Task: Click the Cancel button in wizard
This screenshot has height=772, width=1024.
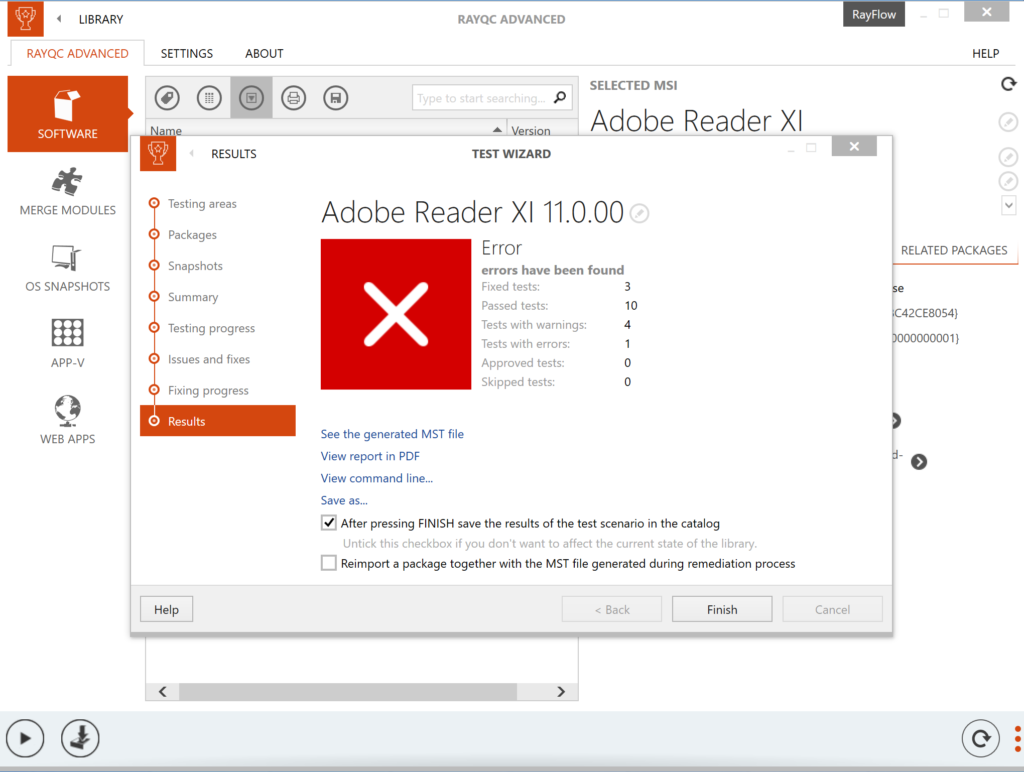Action: click(x=832, y=609)
